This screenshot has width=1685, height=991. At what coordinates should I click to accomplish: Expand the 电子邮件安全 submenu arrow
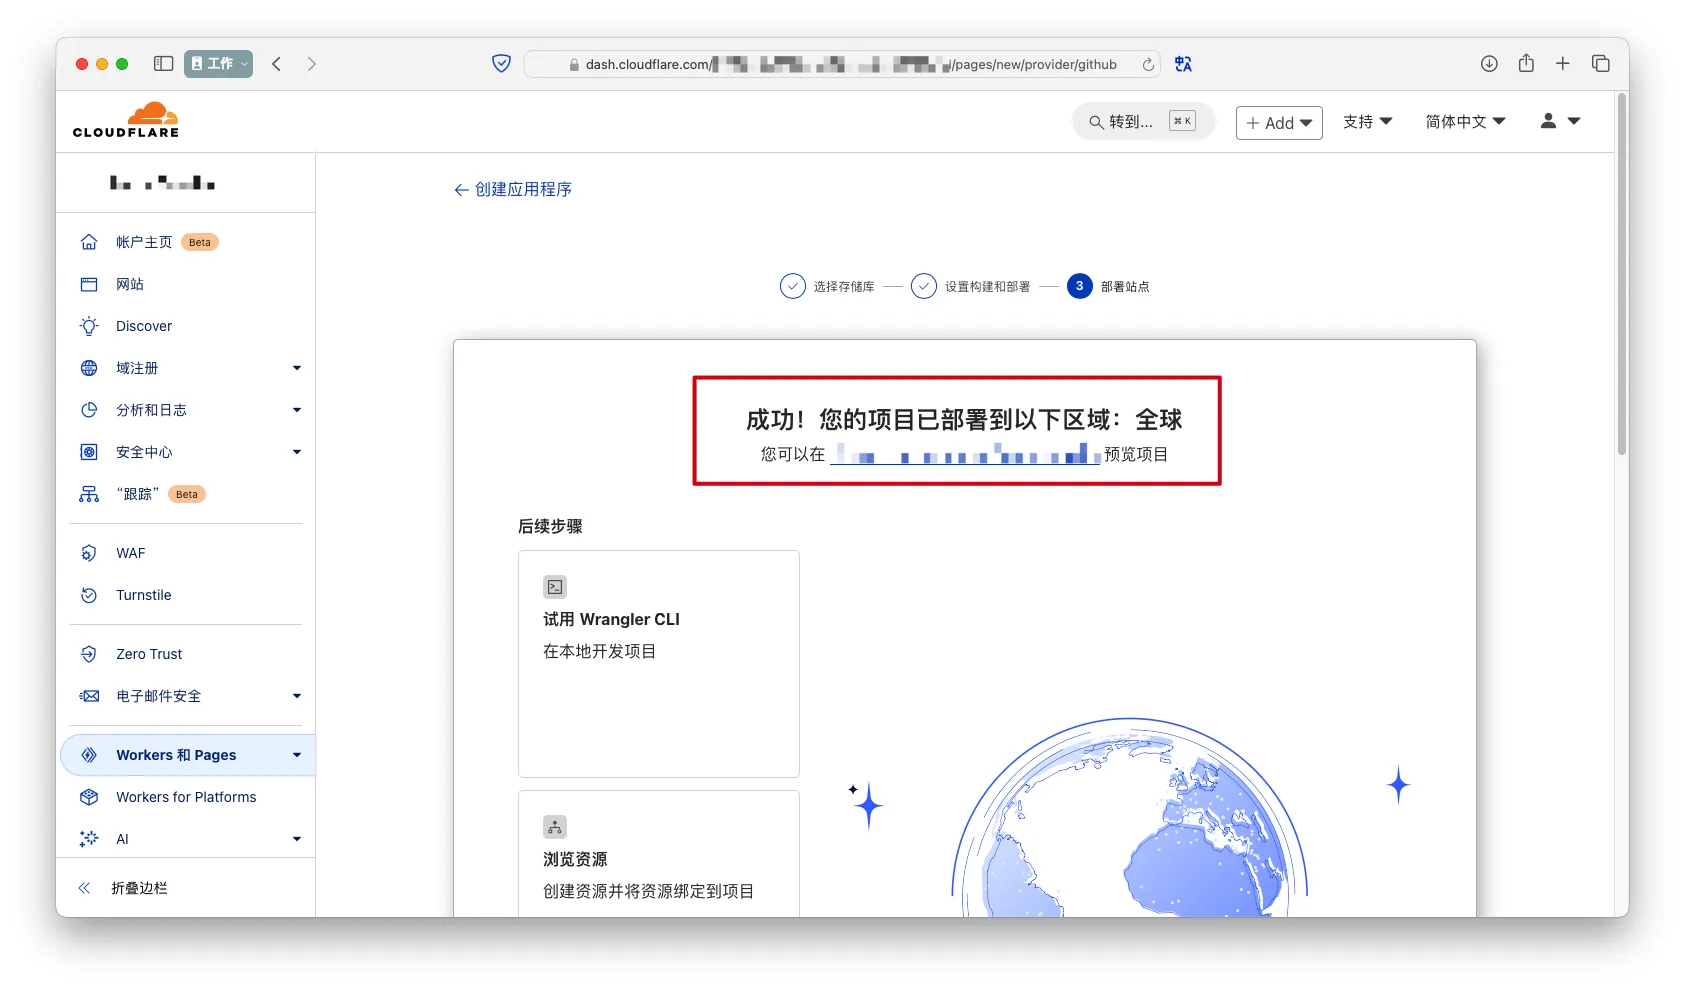297,696
